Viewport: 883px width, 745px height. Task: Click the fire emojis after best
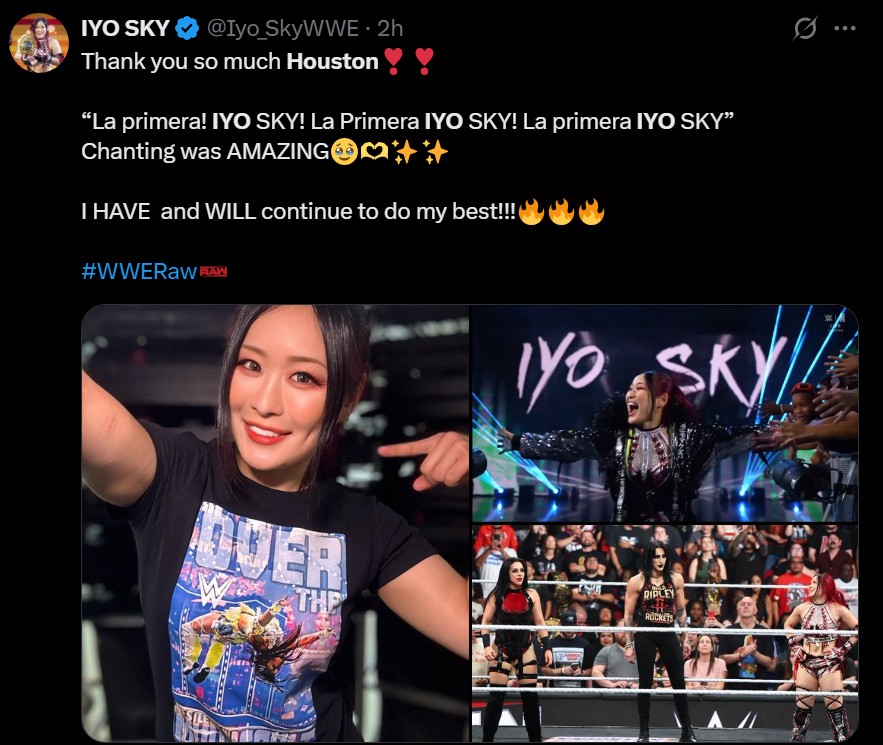click(561, 212)
